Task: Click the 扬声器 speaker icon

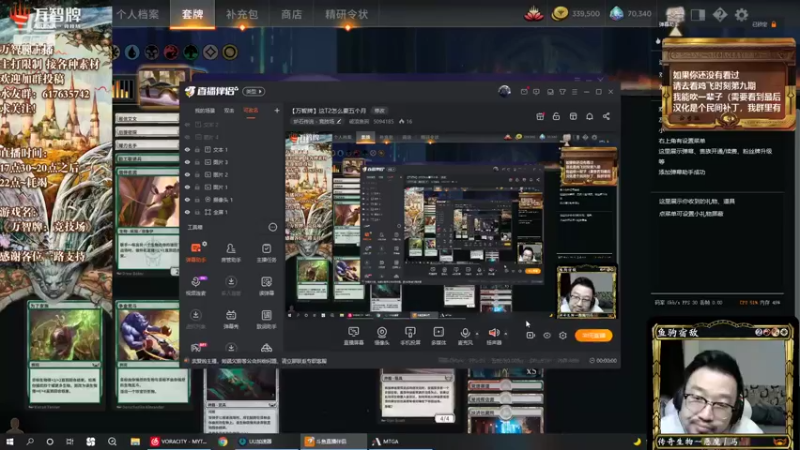Action: 493,336
